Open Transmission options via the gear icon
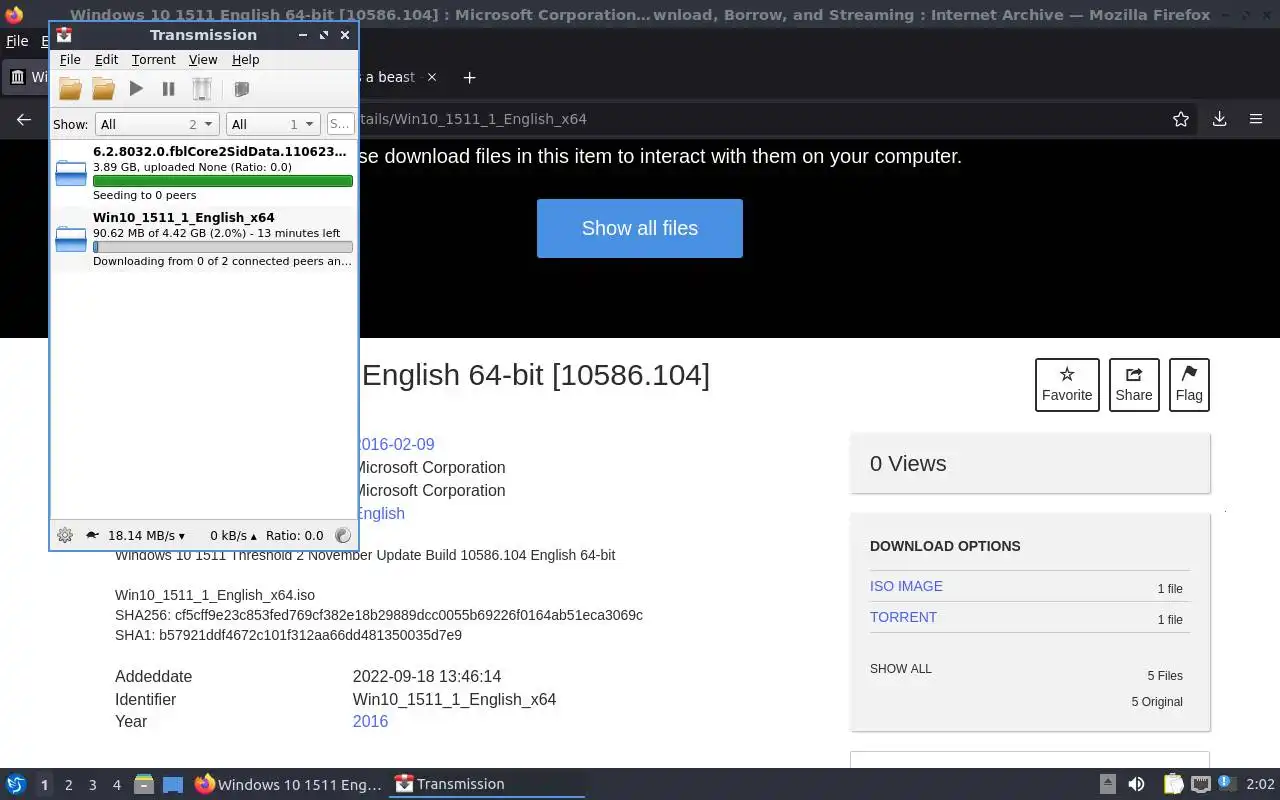 [x=65, y=535]
